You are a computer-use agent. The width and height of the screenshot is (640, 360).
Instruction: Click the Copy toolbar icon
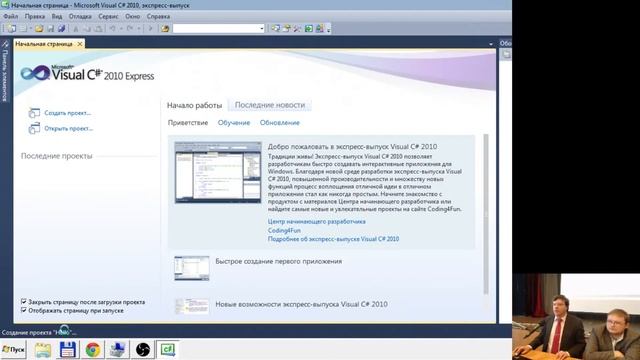click(87, 29)
